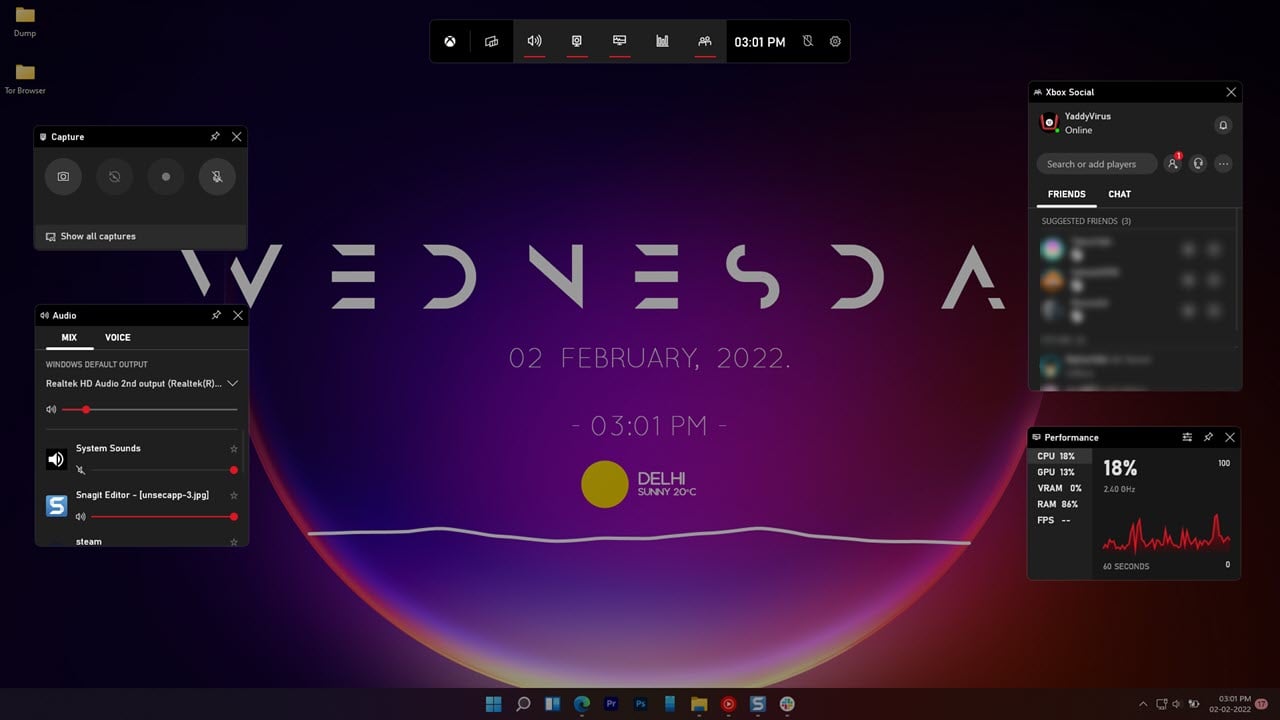Unmute System Sounds in the Audio mixer

[x=80, y=470]
